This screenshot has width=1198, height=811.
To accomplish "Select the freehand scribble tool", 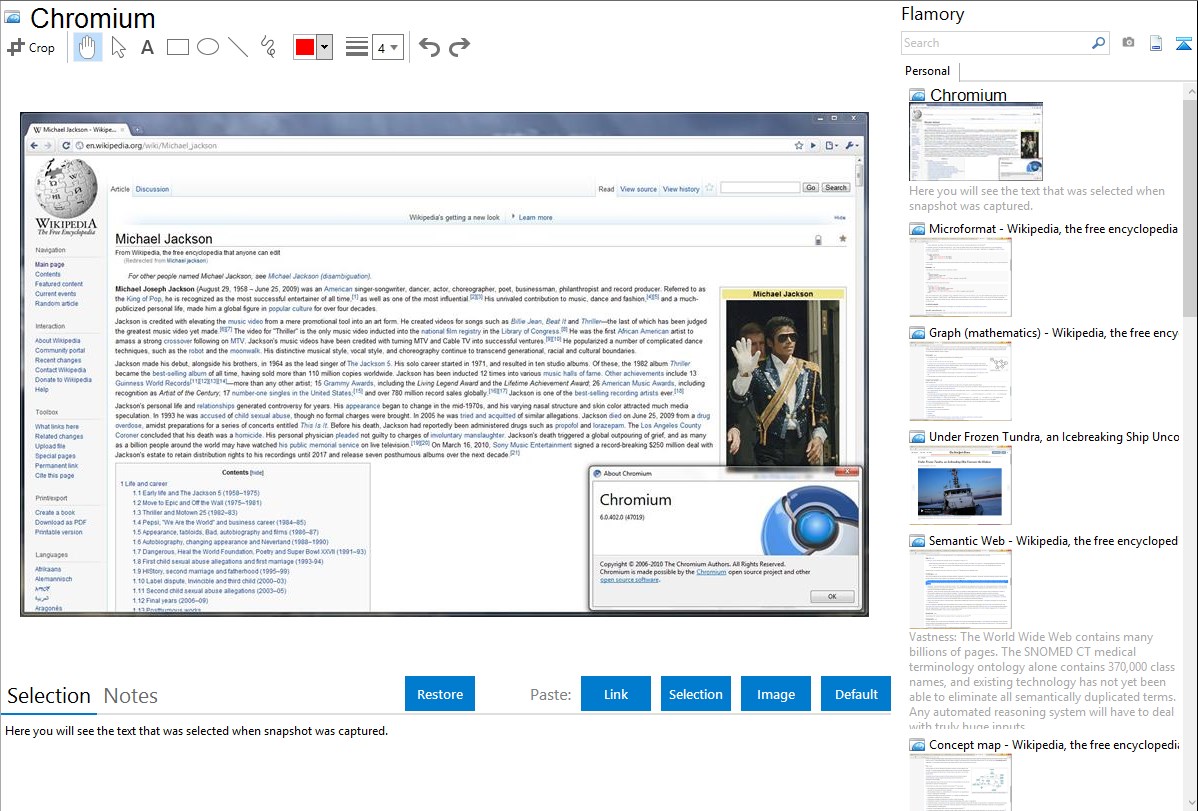I will tap(268, 47).
